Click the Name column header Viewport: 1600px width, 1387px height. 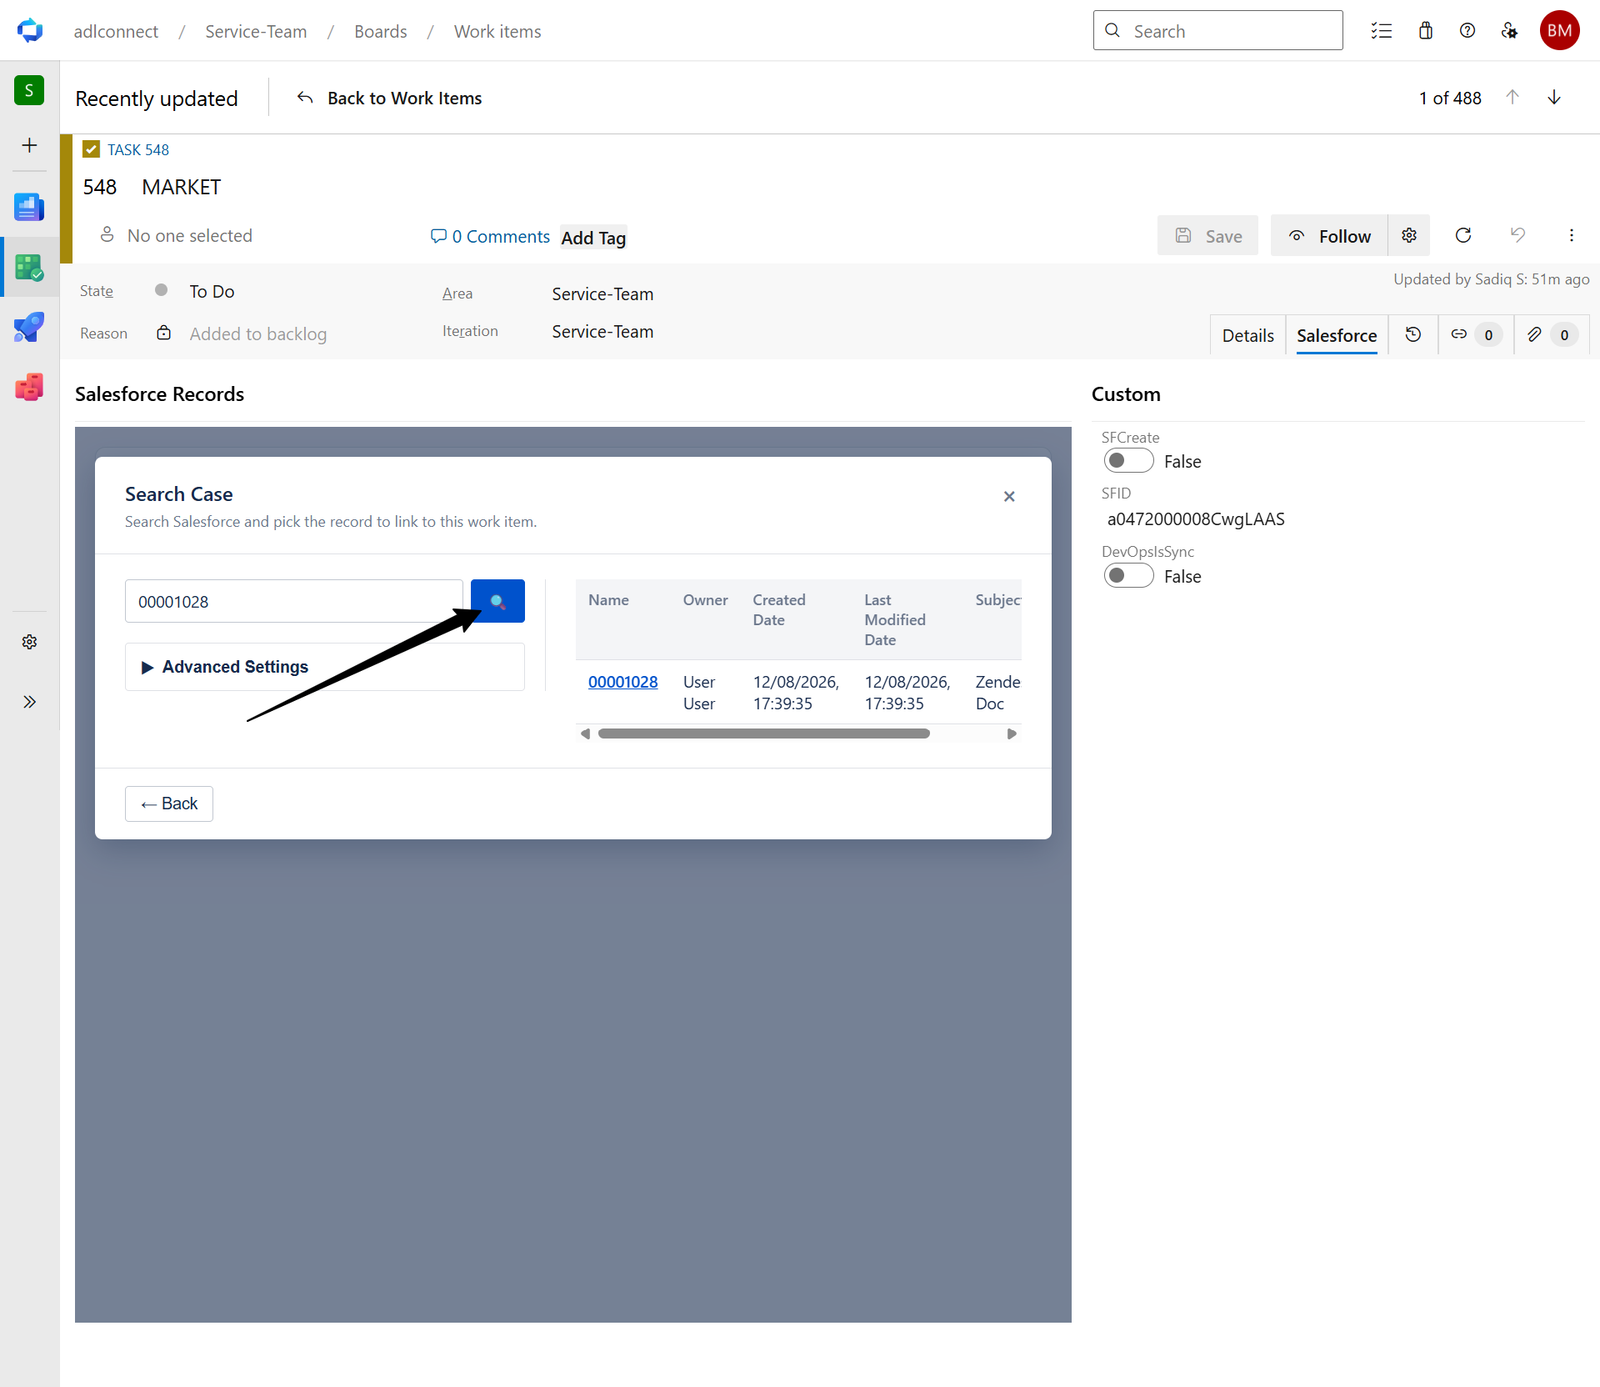tap(609, 600)
